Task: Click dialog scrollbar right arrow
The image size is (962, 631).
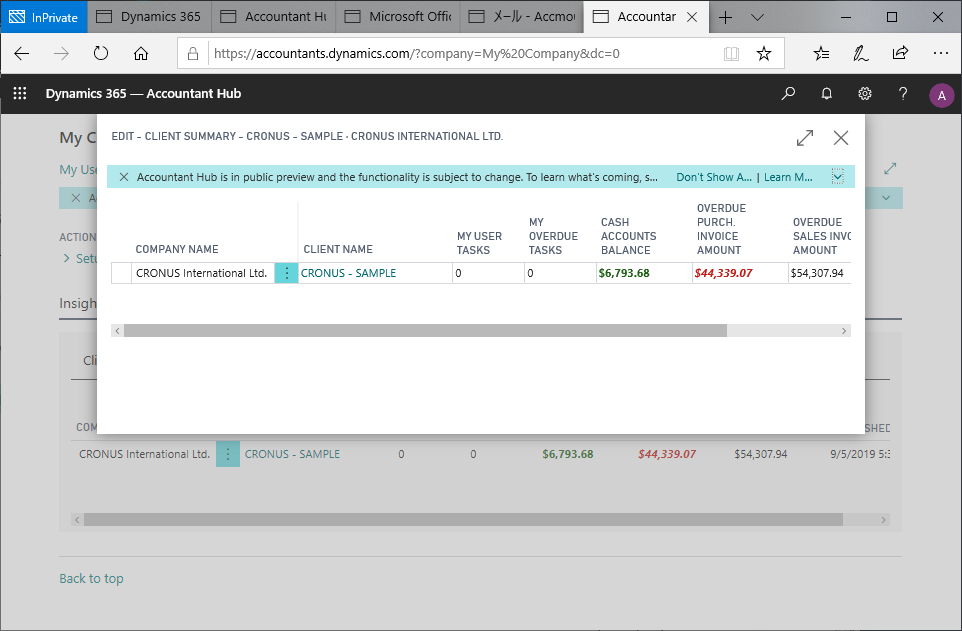Action: coord(844,331)
